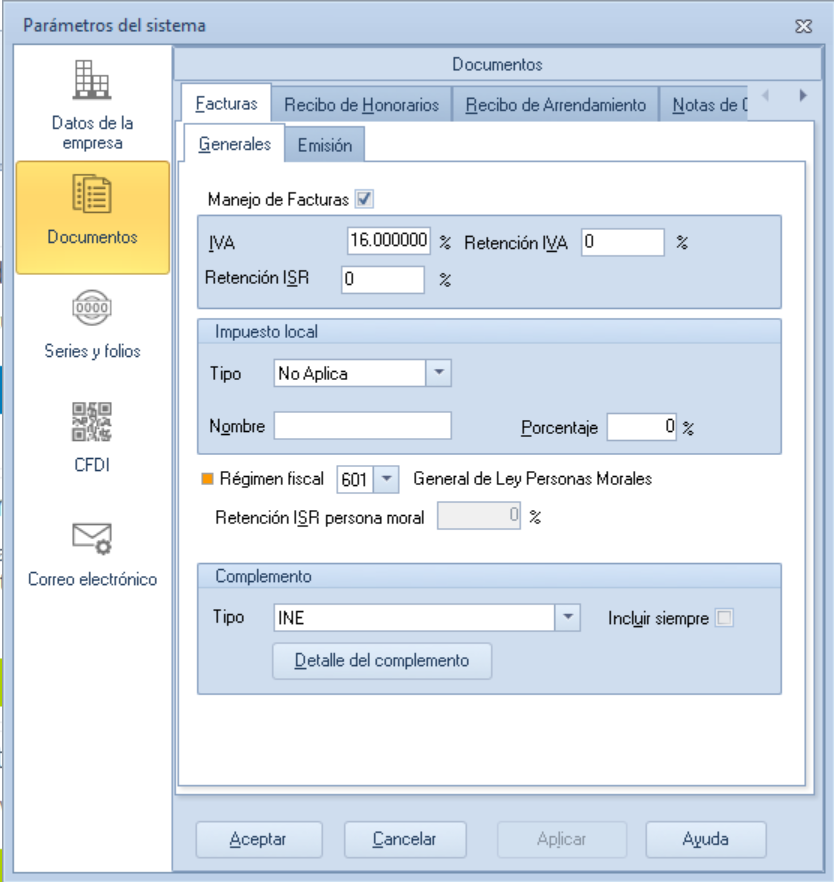This screenshot has width=834, height=882.
Task: Toggle Manejo de Facturas checkbox
Action: pyautogui.click(x=364, y=199)
